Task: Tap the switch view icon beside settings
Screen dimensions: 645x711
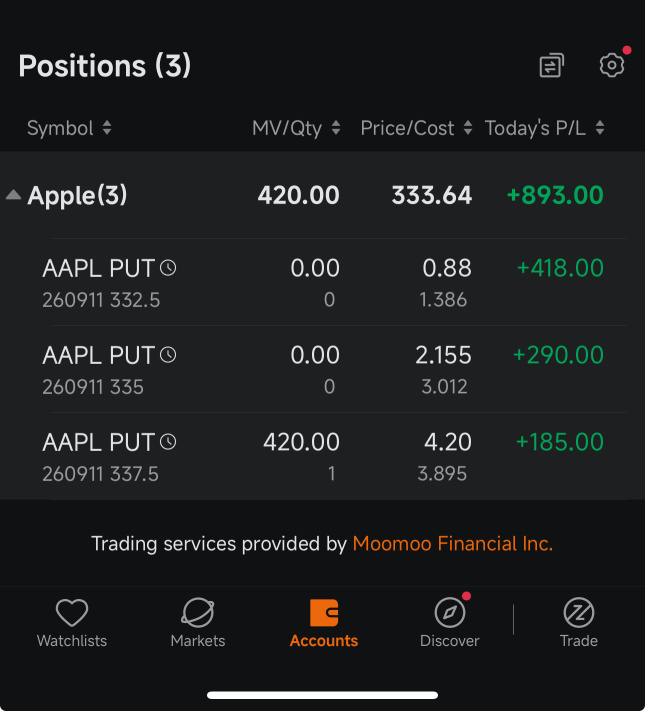Action: coord(552,65)
